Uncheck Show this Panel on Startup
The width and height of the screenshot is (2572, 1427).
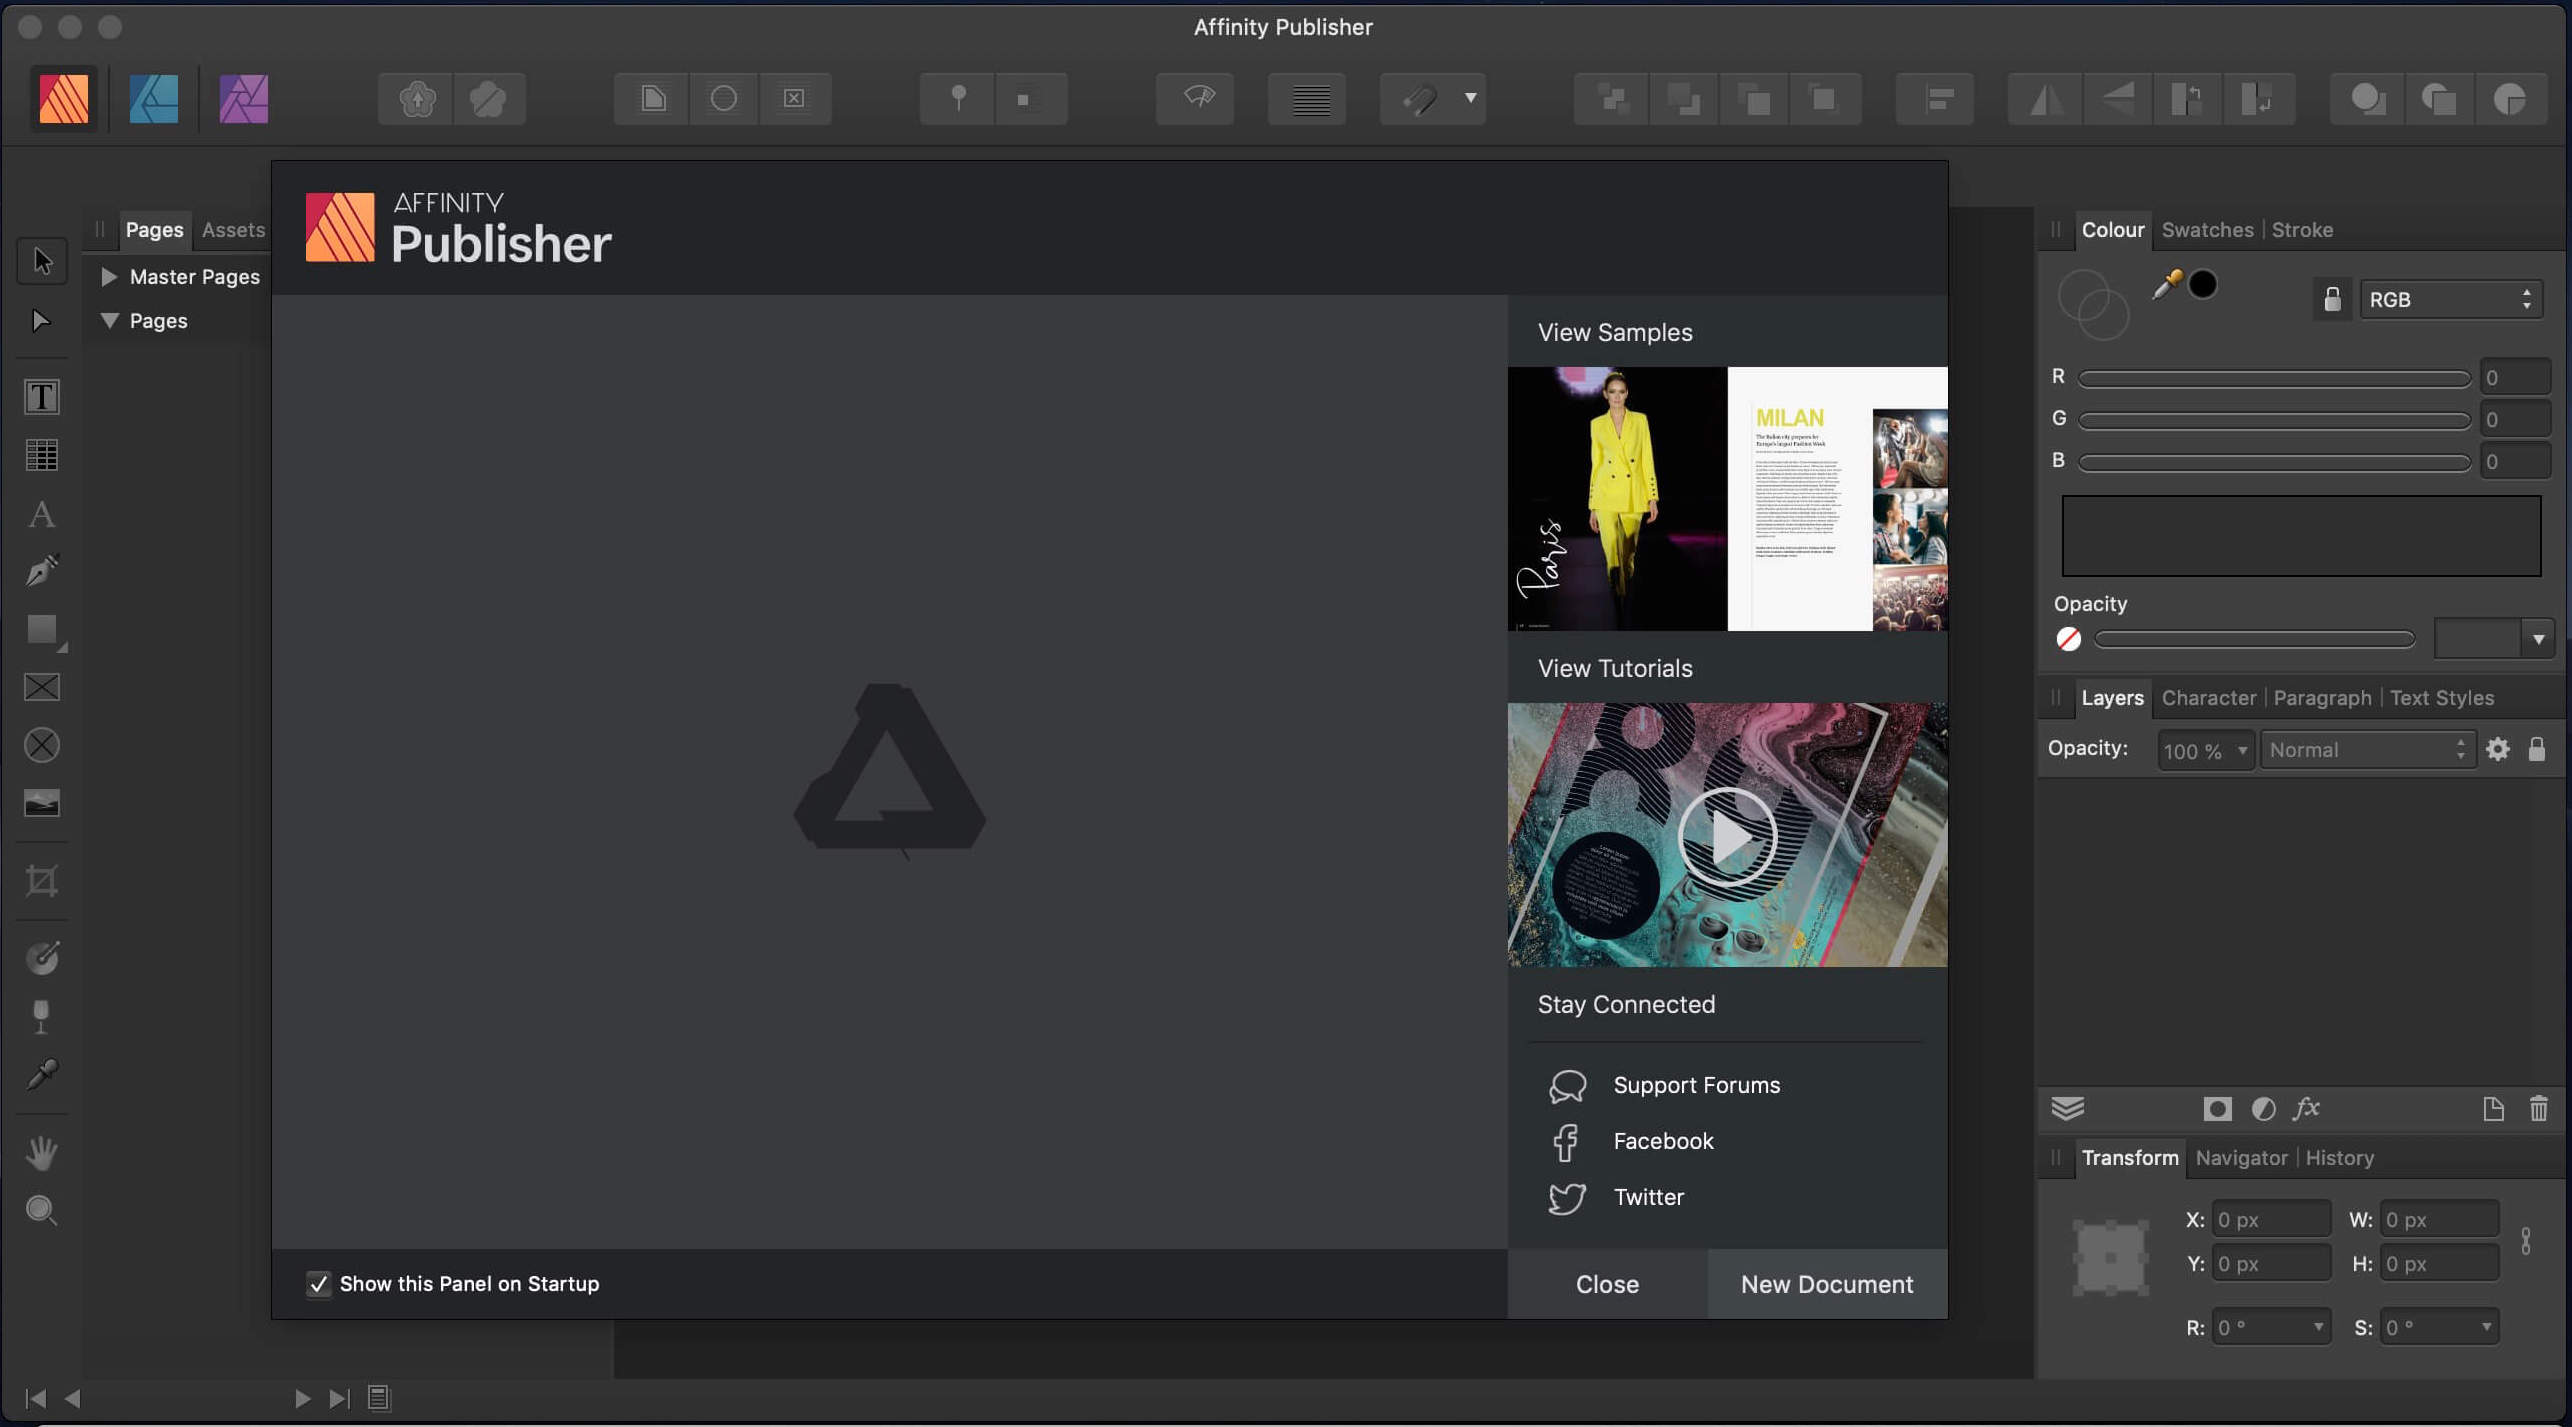coord(318,1284)
